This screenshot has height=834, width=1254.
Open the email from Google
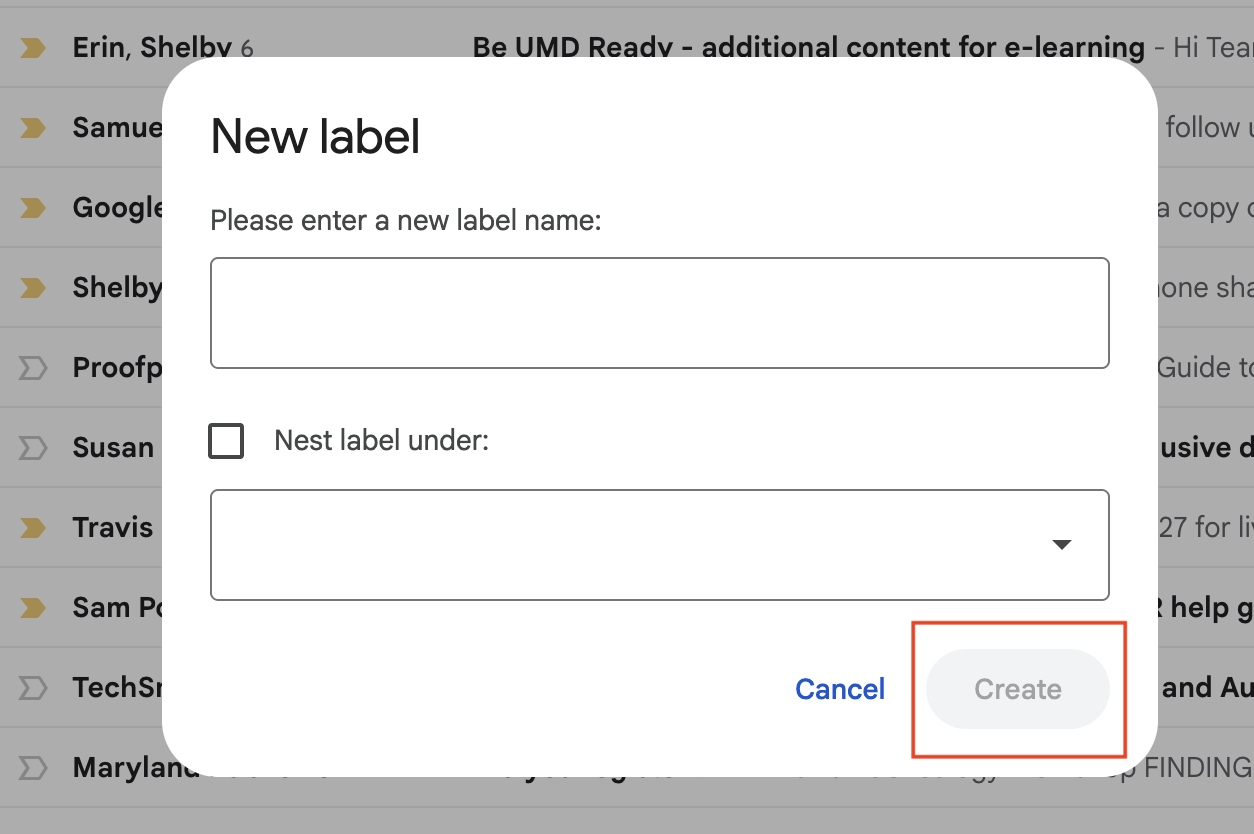118,207
